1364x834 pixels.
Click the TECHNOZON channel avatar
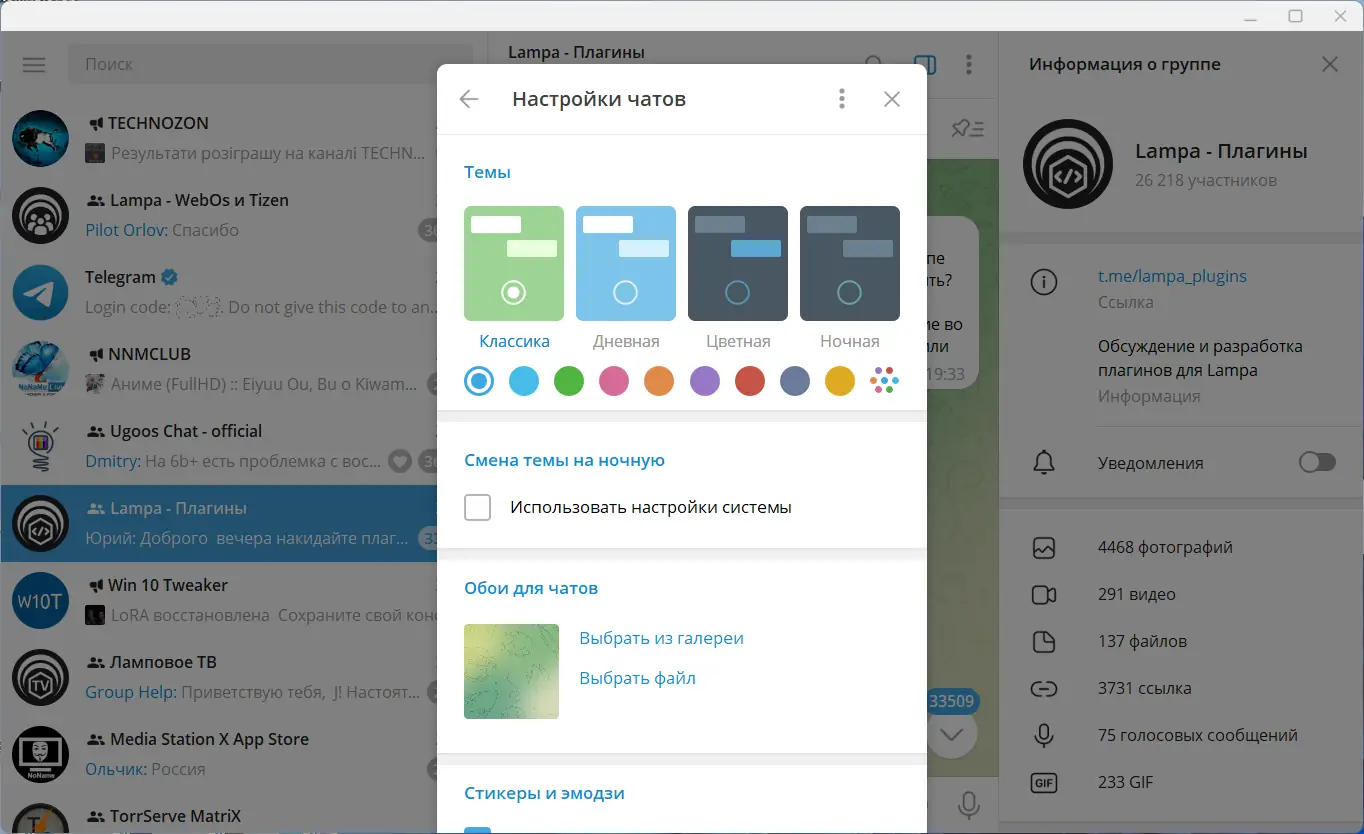tap(40, 139)
